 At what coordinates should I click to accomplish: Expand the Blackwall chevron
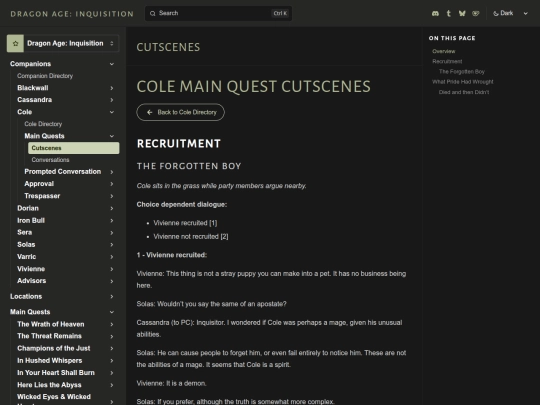tap(112, 88)
